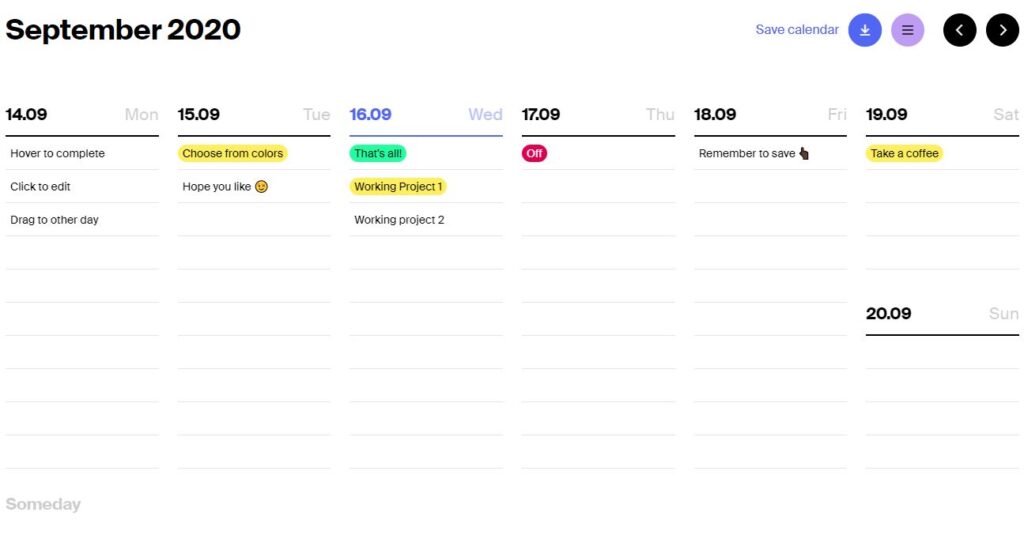Viewport: 1024px width, 535px height.
Task: Click the 'Working project 2' task
Action: pos(399,220)
